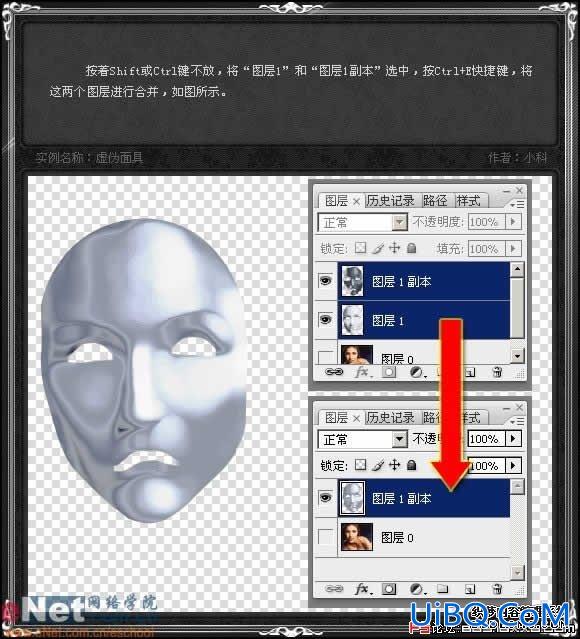Open 正常 blend mode dropdown in upper panel
The image size is (580, 639).
click(x=399, y=222)
